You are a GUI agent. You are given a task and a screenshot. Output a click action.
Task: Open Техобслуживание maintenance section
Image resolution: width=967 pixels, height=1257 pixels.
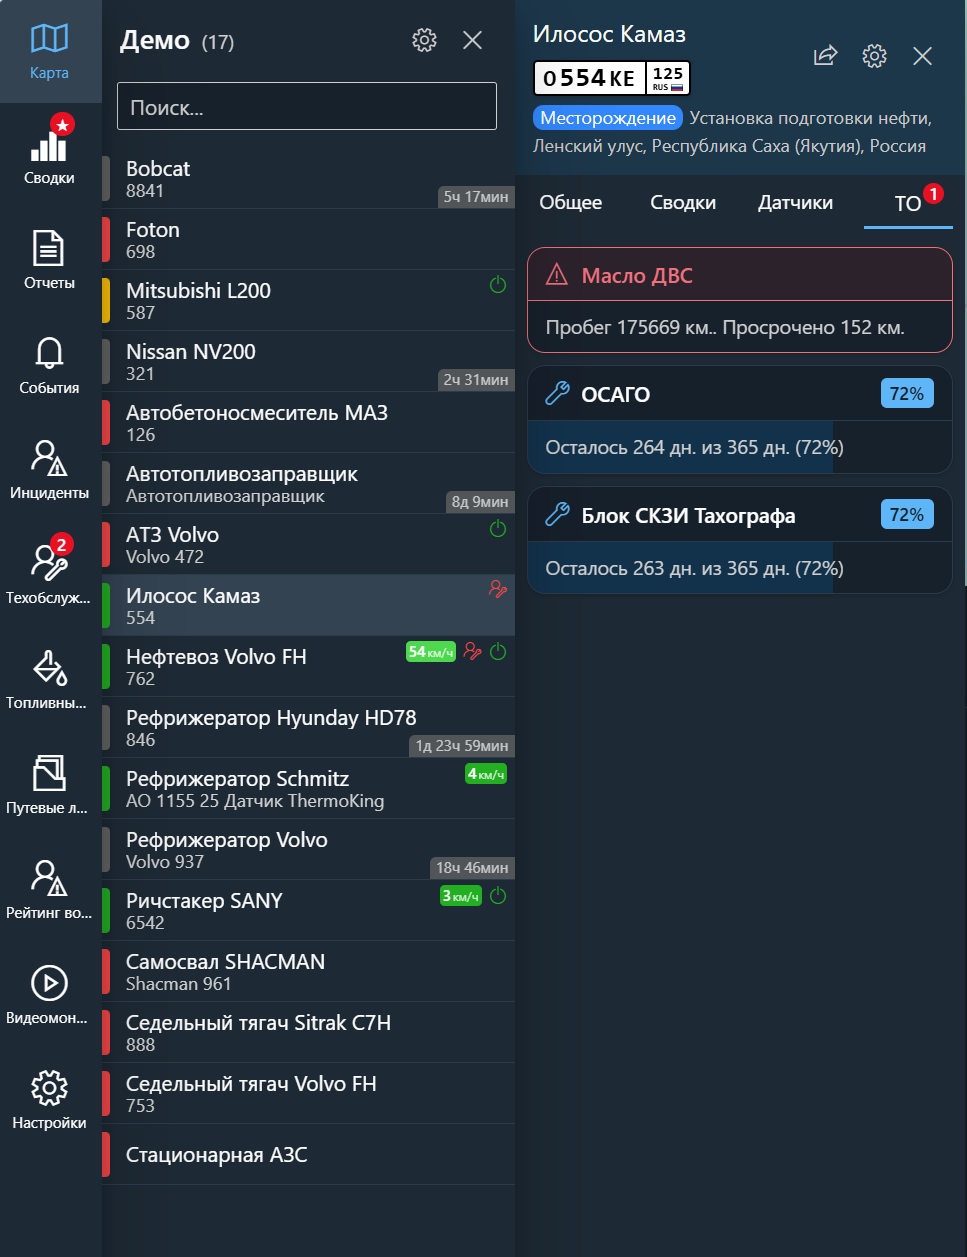pos(49,573)
